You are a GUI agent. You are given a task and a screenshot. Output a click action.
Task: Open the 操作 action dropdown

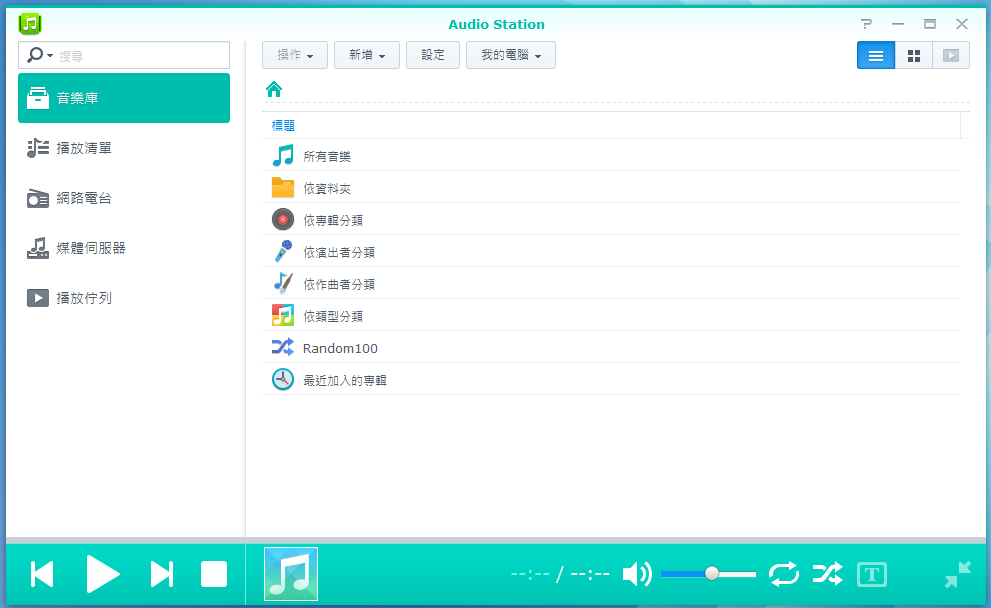pos(295,55)
